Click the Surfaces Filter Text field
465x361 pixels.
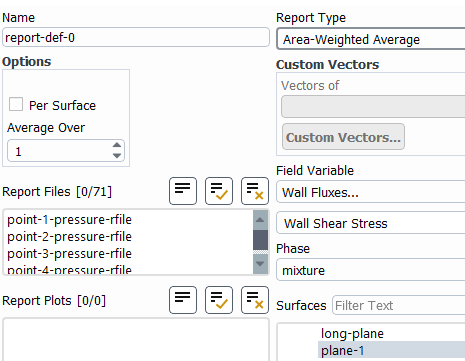399,305
